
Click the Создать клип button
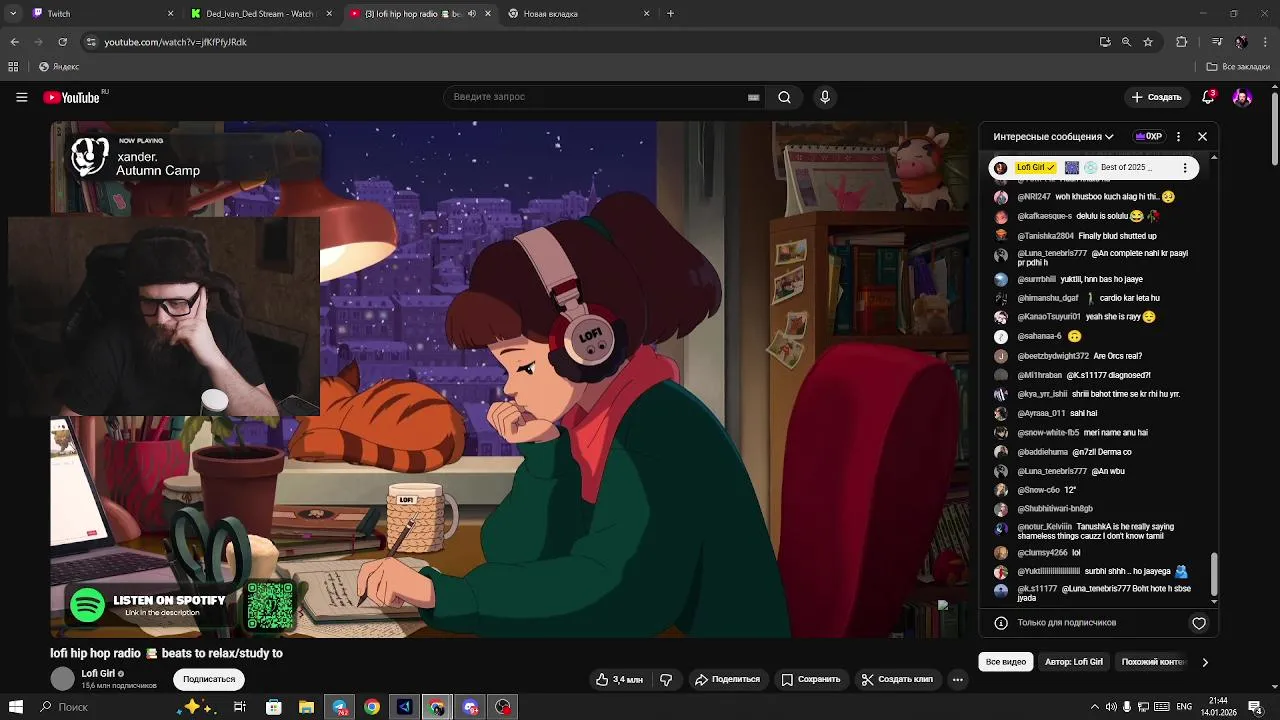pyautogui.click(x=897, y=679)
